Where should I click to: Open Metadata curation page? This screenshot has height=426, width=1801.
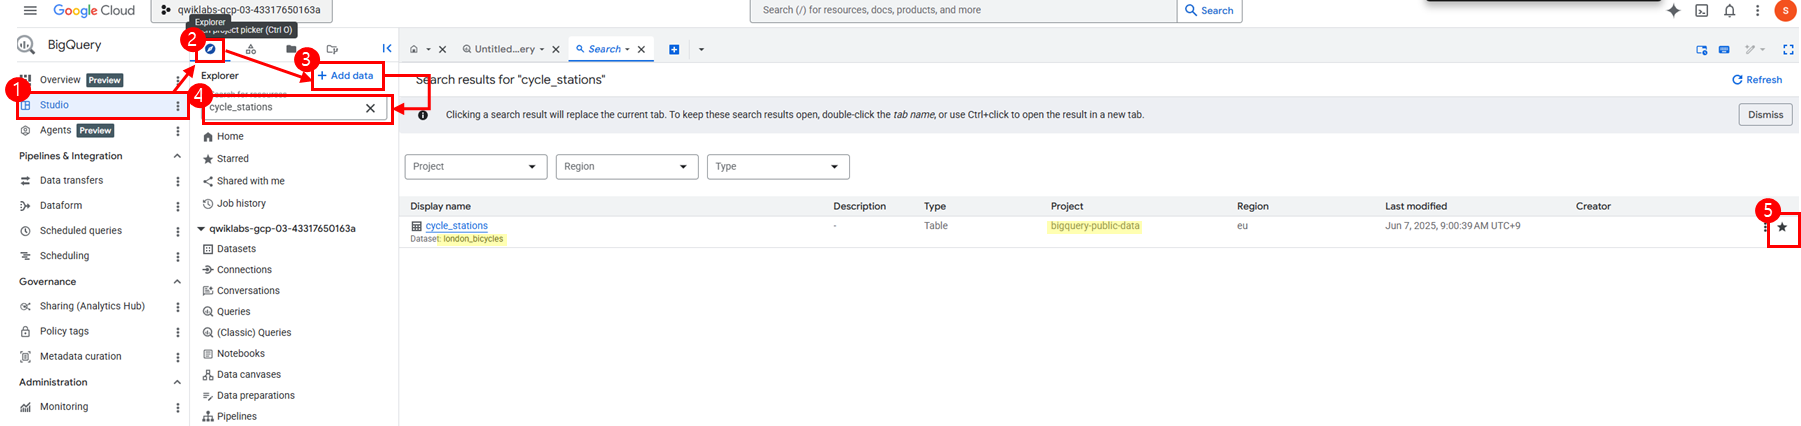(x=80, y=357)
